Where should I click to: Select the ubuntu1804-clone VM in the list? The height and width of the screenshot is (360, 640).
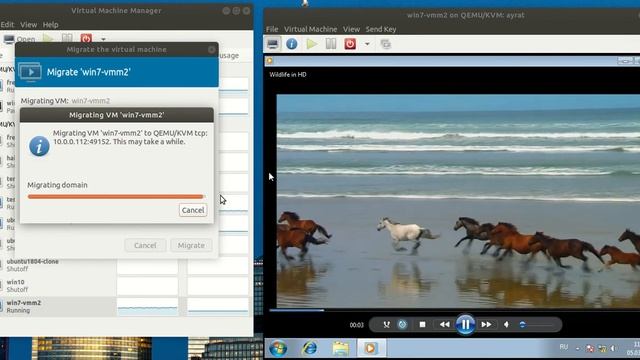(x=125, y=265)
